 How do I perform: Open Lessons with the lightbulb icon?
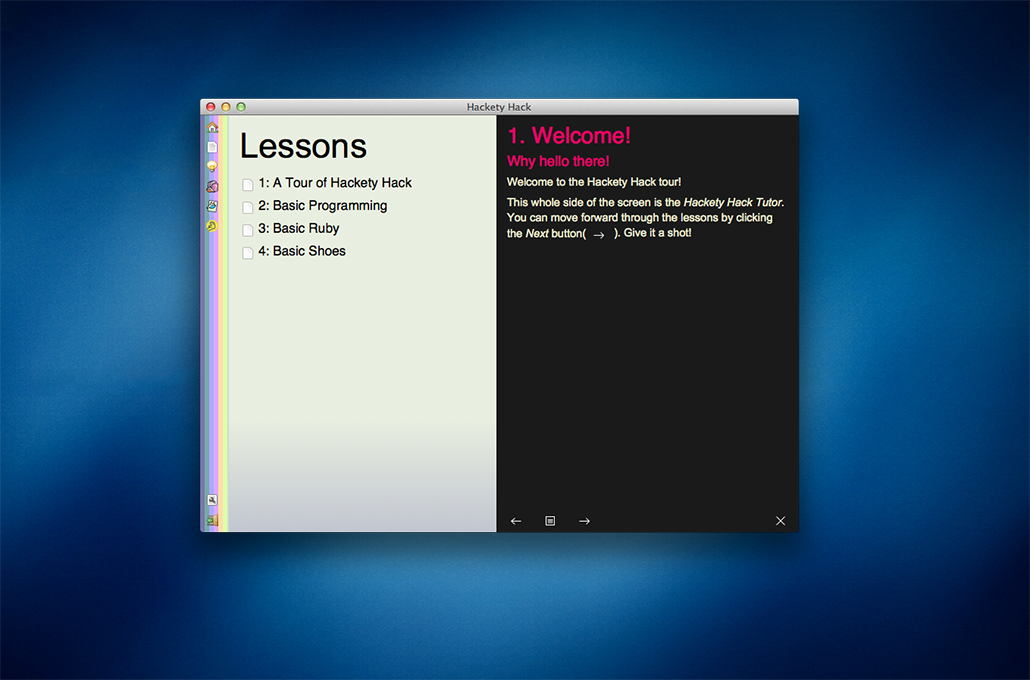pos(212,166)
